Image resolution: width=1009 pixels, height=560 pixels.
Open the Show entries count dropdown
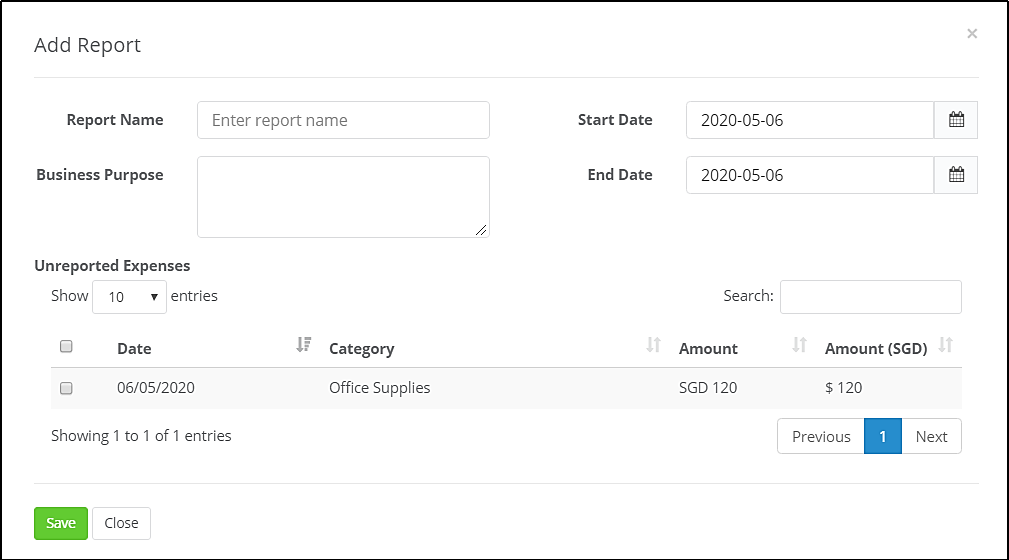coord(129,297)
